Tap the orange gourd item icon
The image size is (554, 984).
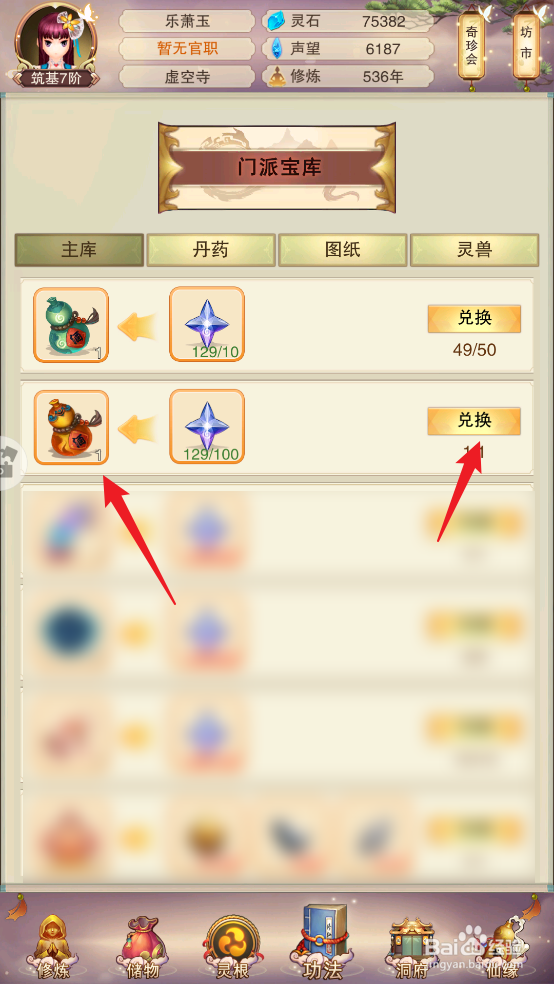pos(71,427)
